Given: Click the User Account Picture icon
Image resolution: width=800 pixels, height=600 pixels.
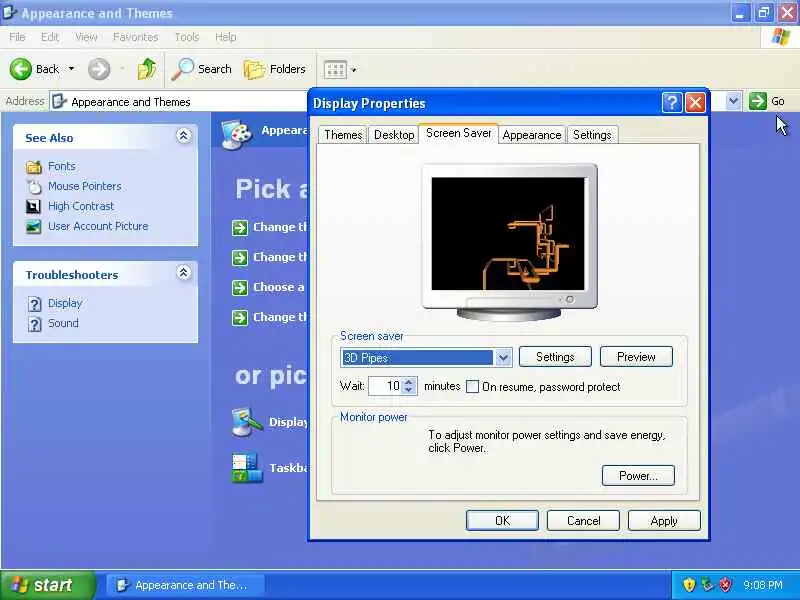Looking at the screenshot, I should 34,227.
